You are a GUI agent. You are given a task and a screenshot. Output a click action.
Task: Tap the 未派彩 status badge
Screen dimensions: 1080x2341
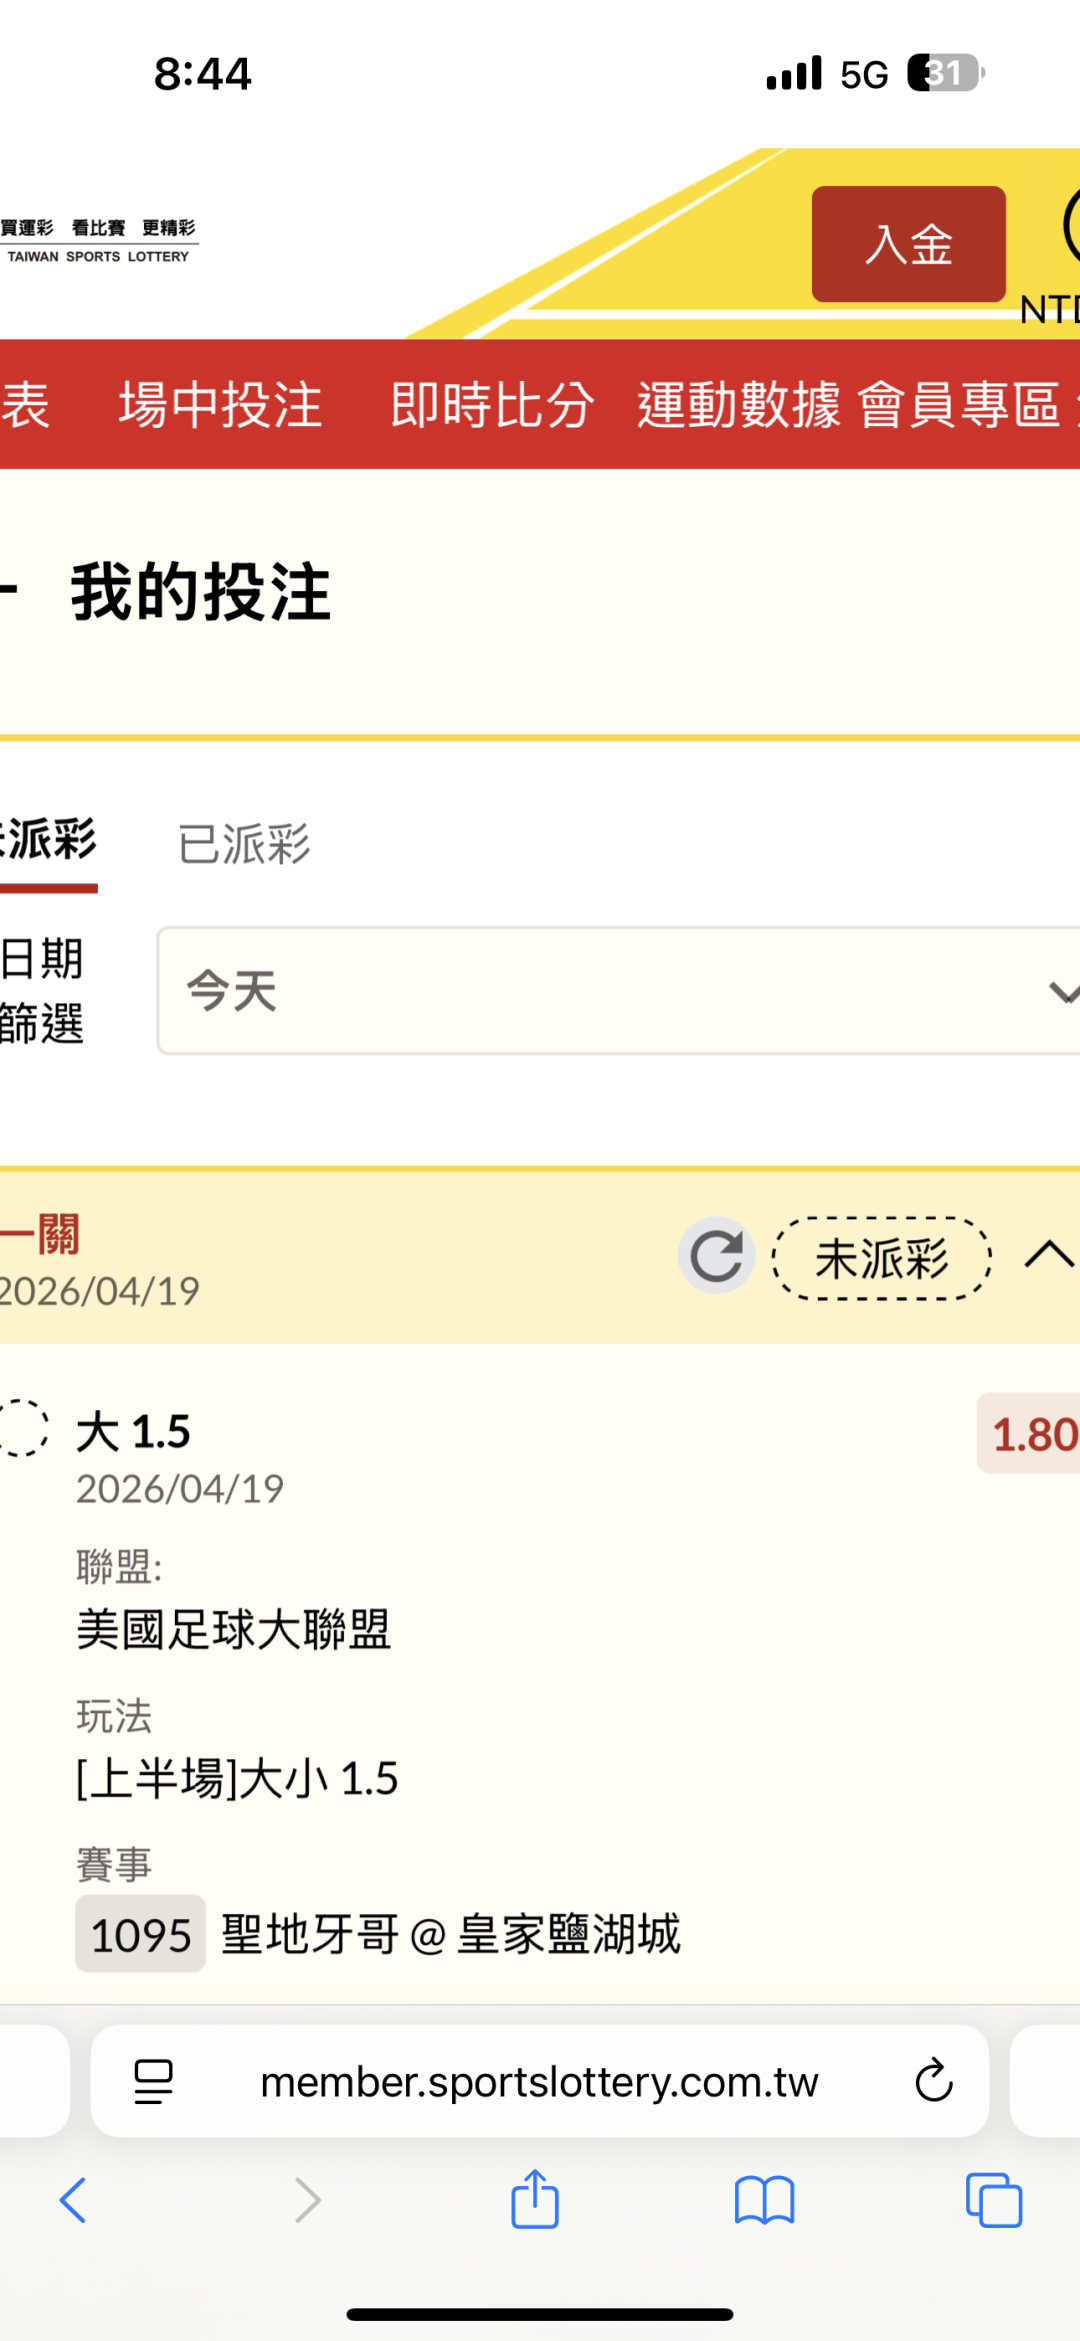(881, 1258)
